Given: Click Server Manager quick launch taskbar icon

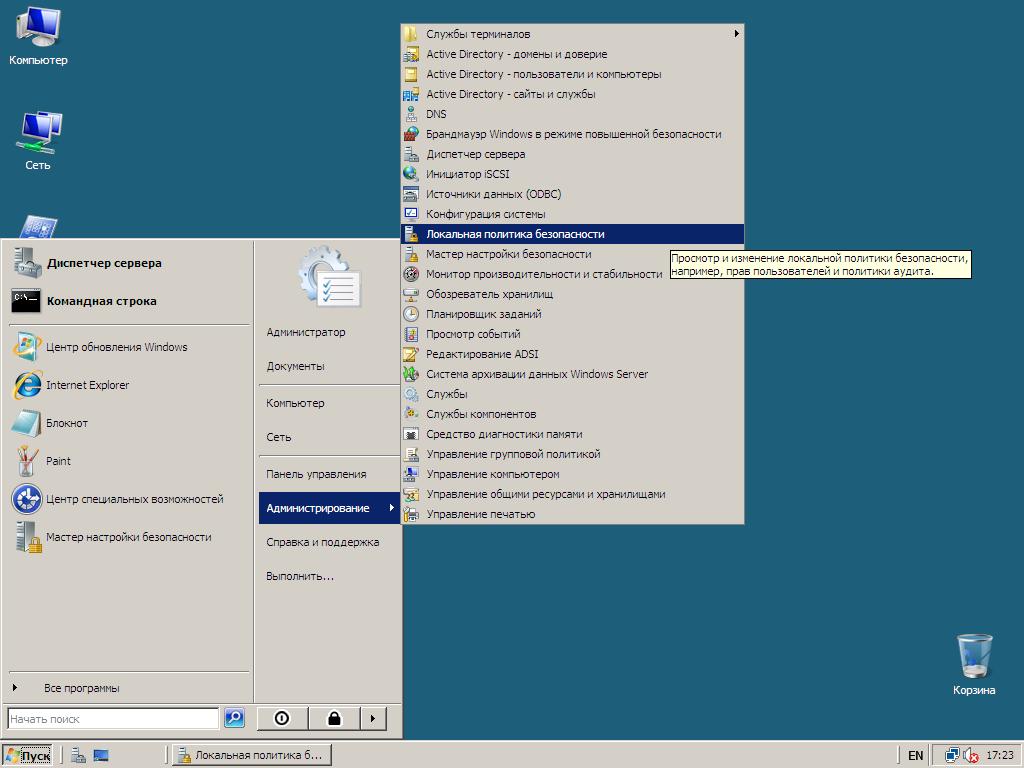Looking at the screenshot, I should tap(78, 755).
